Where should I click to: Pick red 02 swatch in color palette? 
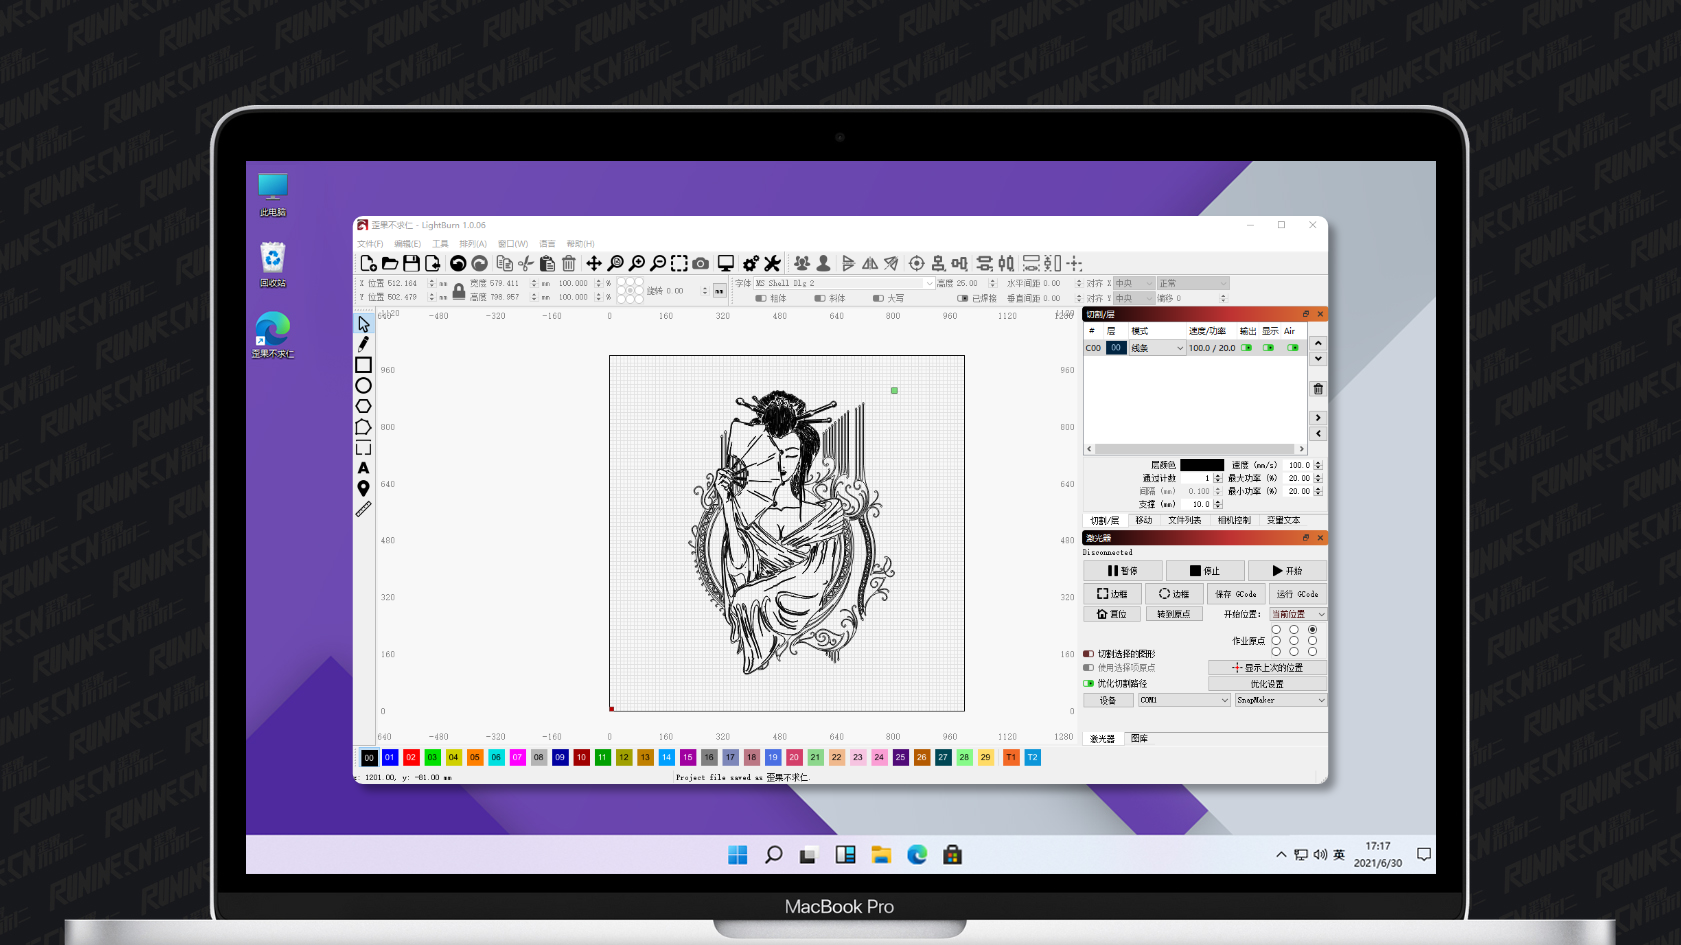click(x=411, y=757)
